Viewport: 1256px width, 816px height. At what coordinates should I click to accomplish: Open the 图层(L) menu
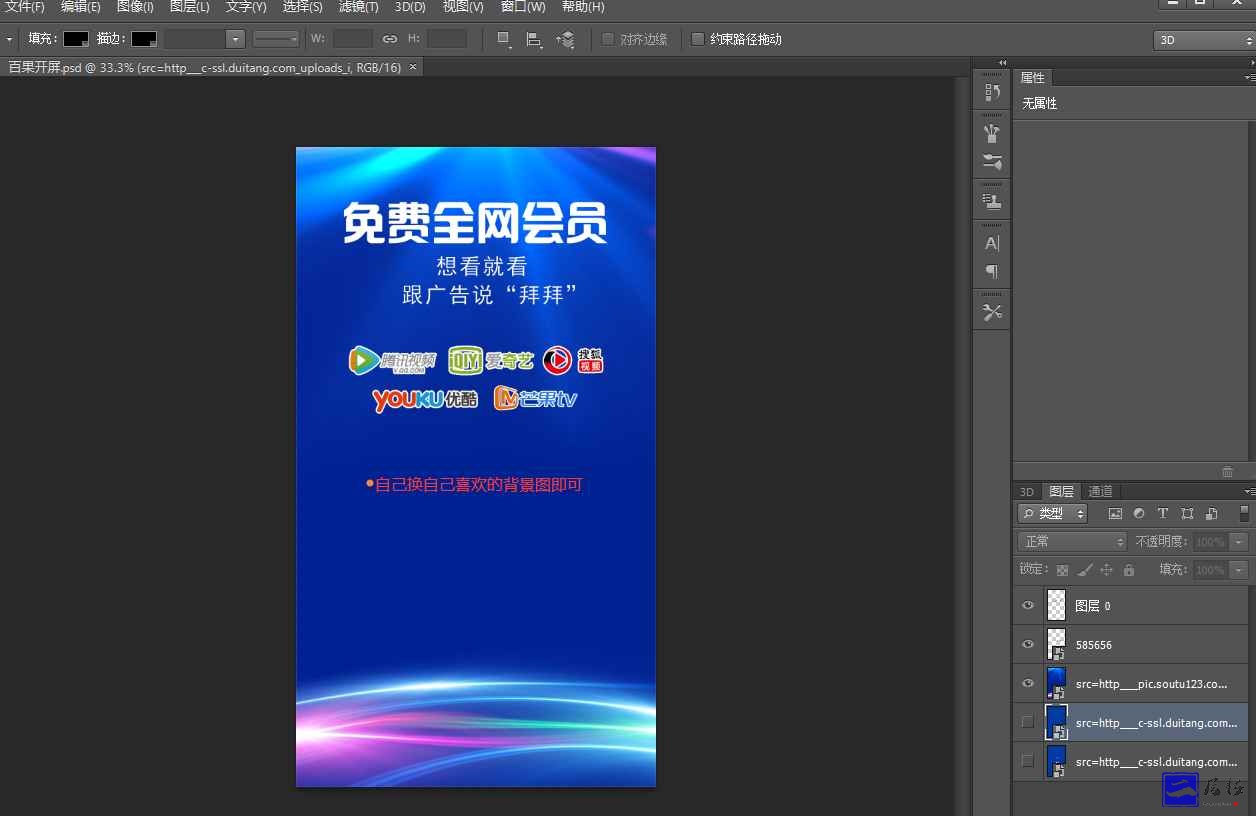pyautogui.click(x=190, y=7)
